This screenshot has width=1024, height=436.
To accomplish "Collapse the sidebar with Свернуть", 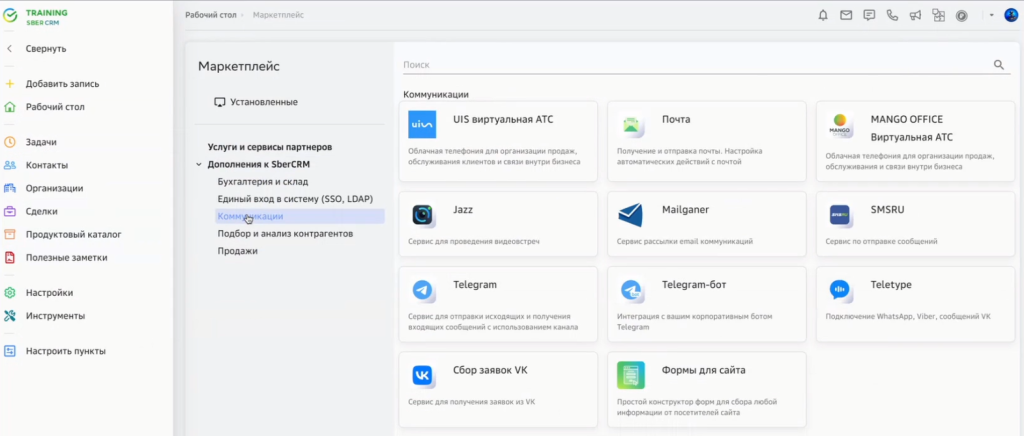I will [45, 49].
